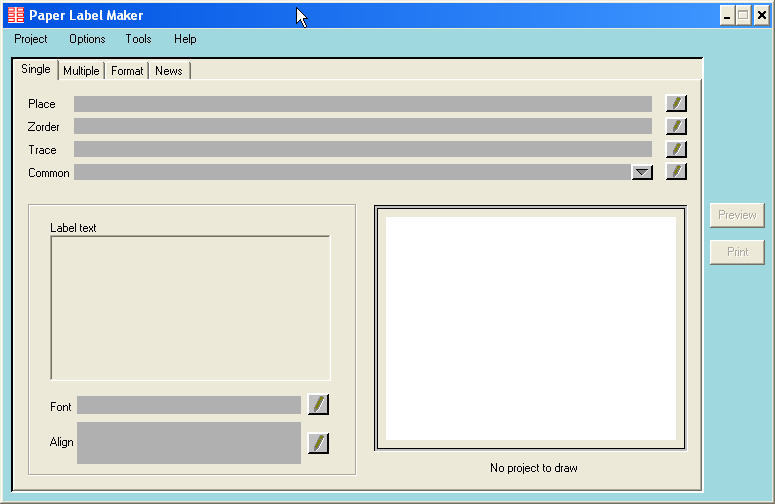Screen dimensions: 775x504
Task: Click the pencil edit icon beside Zorder
Action: (677, 126)
